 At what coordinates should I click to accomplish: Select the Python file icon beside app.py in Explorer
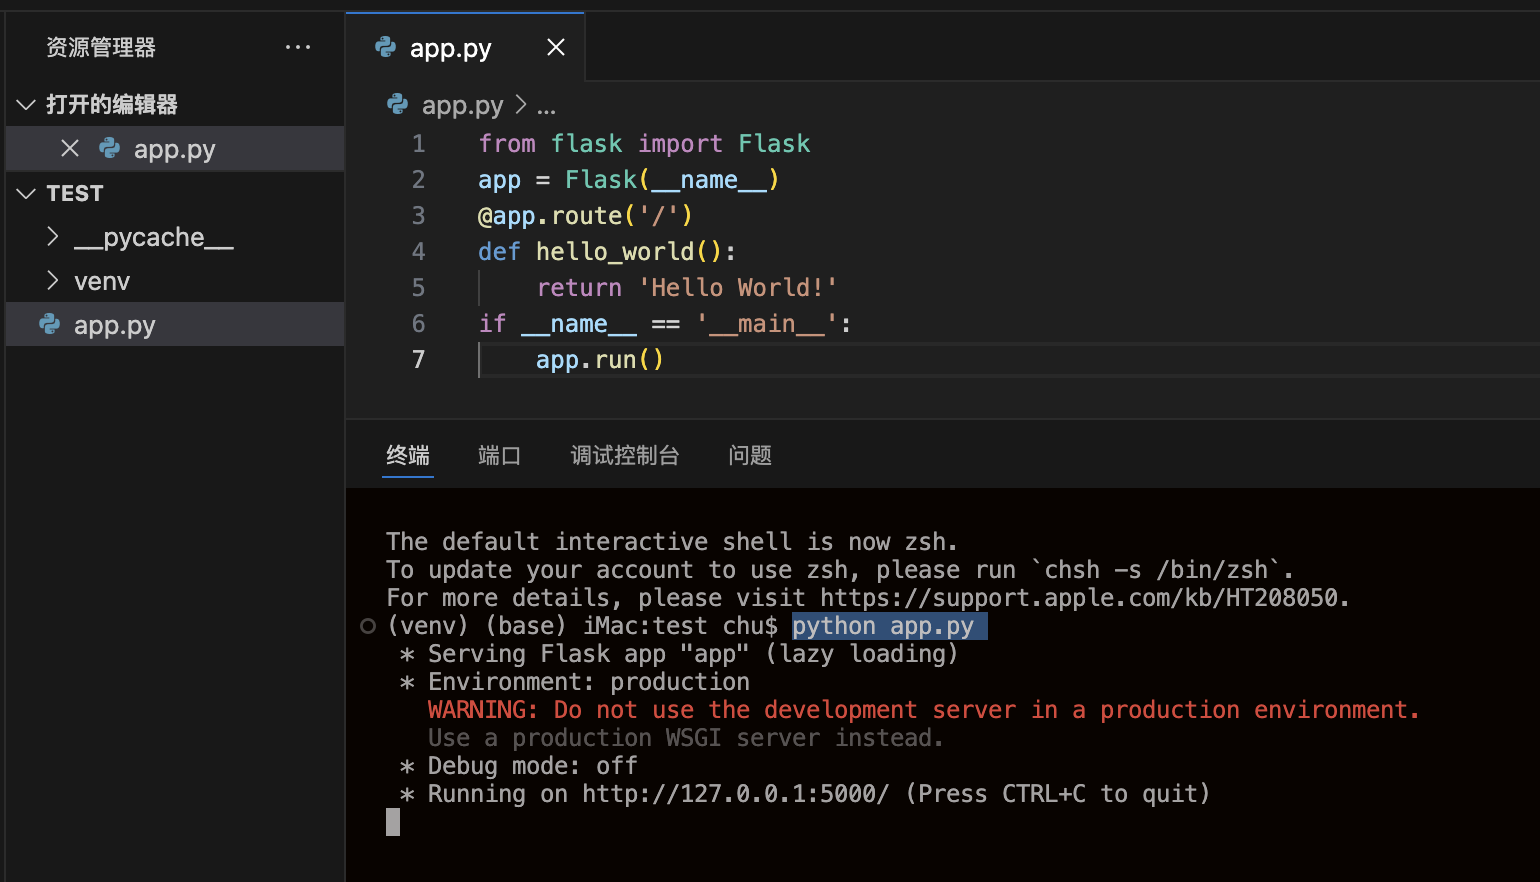48,324
